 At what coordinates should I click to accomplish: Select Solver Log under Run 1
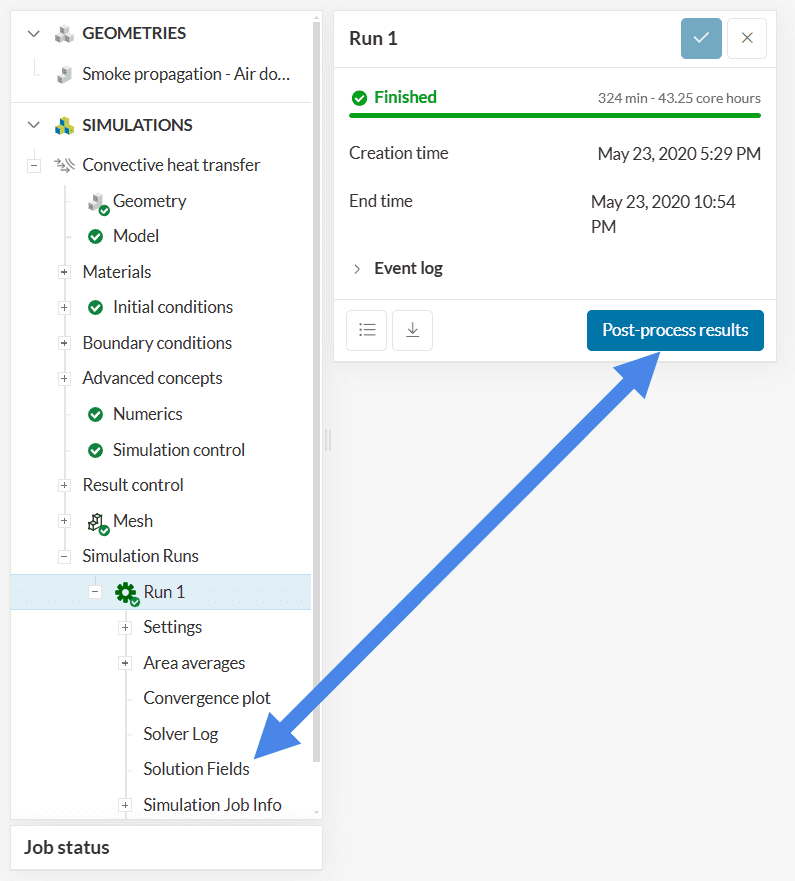coord(180,734)
